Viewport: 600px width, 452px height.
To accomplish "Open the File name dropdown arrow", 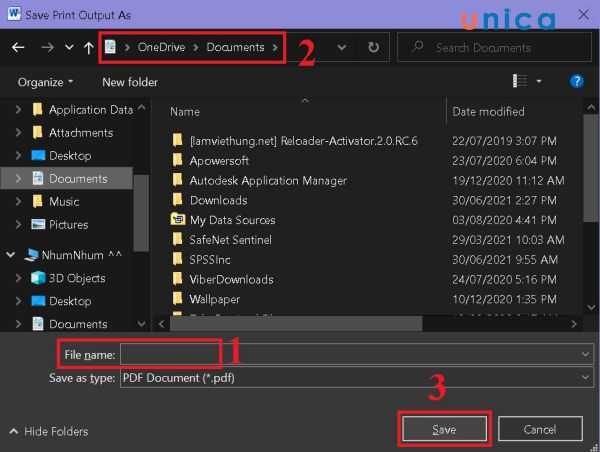I will pos(585,355).
